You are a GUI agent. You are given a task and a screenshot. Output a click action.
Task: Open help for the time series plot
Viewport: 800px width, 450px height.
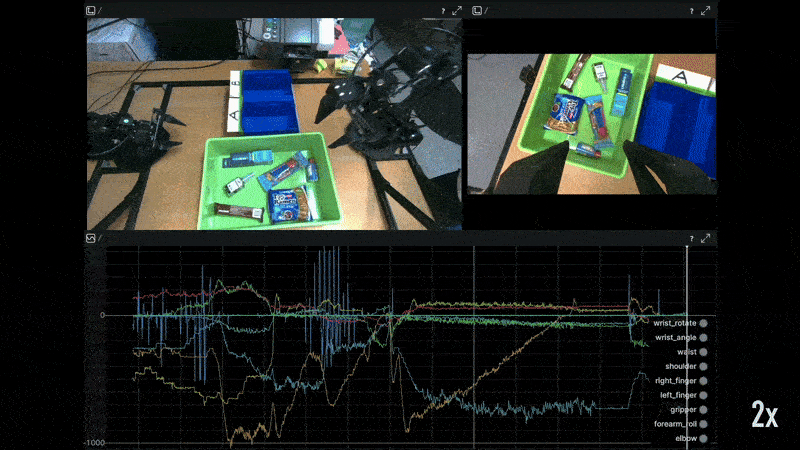coord(691,239)
